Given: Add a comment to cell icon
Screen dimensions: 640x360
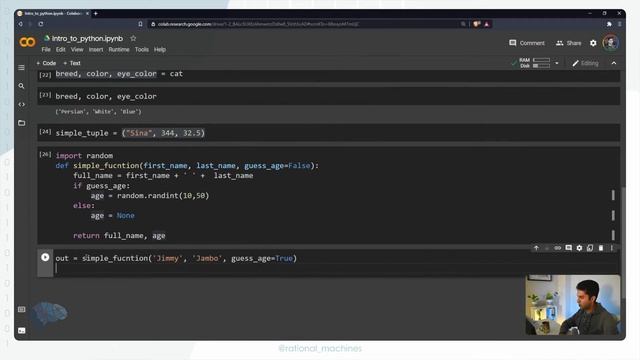Looking at the screenshot, I should (569, 248).
